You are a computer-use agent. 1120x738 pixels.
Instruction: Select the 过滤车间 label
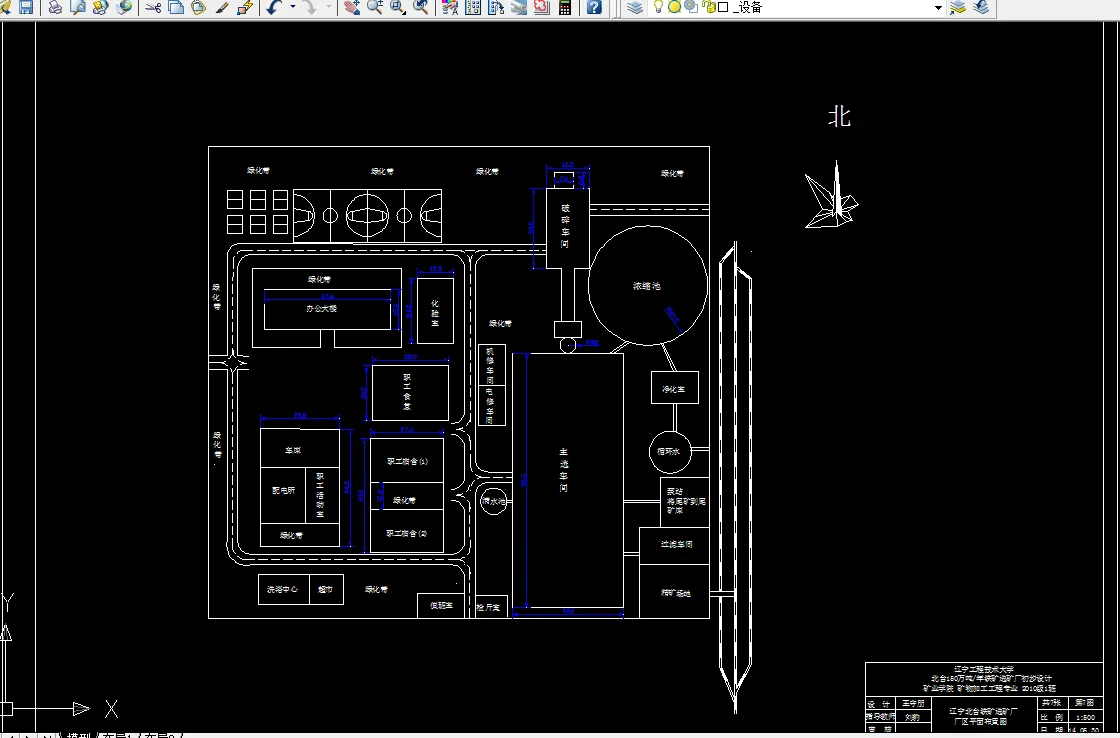click(x=676, y=544)
